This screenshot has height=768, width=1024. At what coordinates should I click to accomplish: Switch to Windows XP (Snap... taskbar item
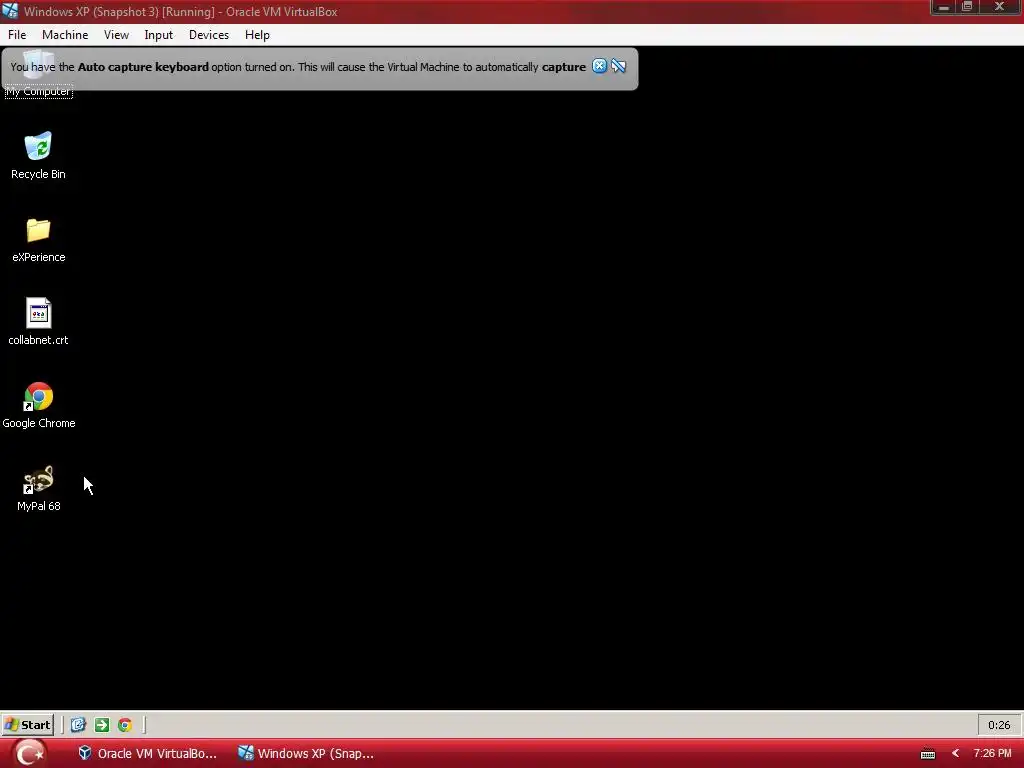[306, 754]
